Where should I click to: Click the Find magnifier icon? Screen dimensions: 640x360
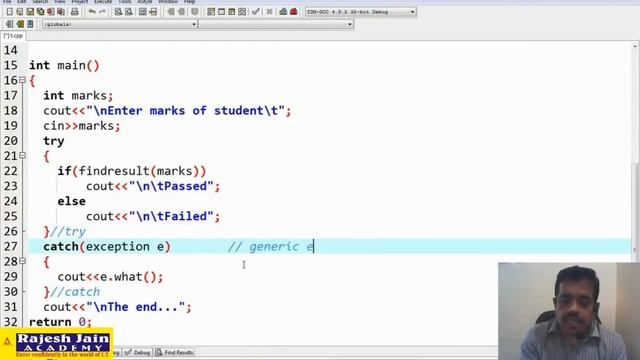tap(118, 12)
